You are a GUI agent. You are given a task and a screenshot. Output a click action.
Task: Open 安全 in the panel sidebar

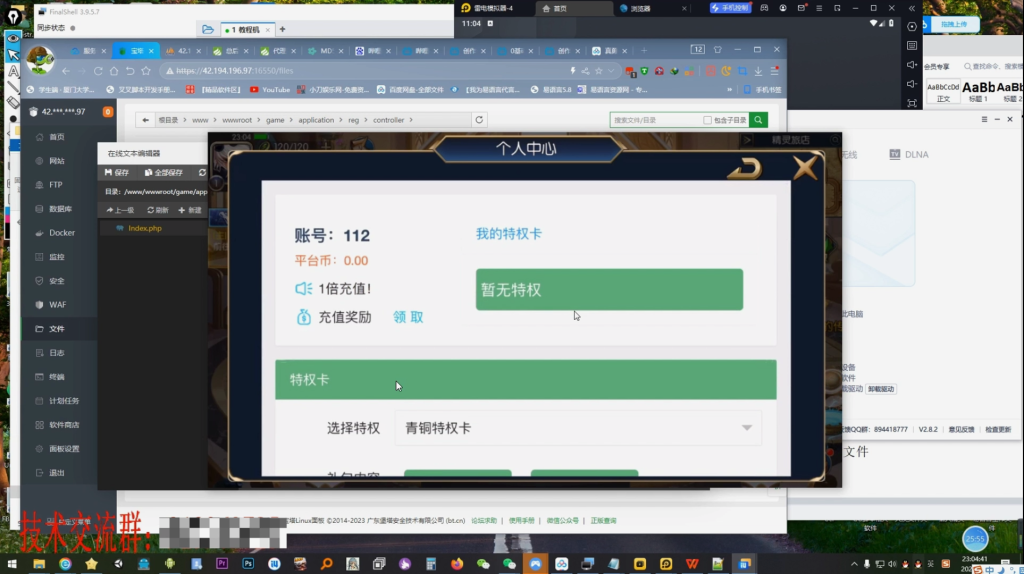(x=57, y=281)
